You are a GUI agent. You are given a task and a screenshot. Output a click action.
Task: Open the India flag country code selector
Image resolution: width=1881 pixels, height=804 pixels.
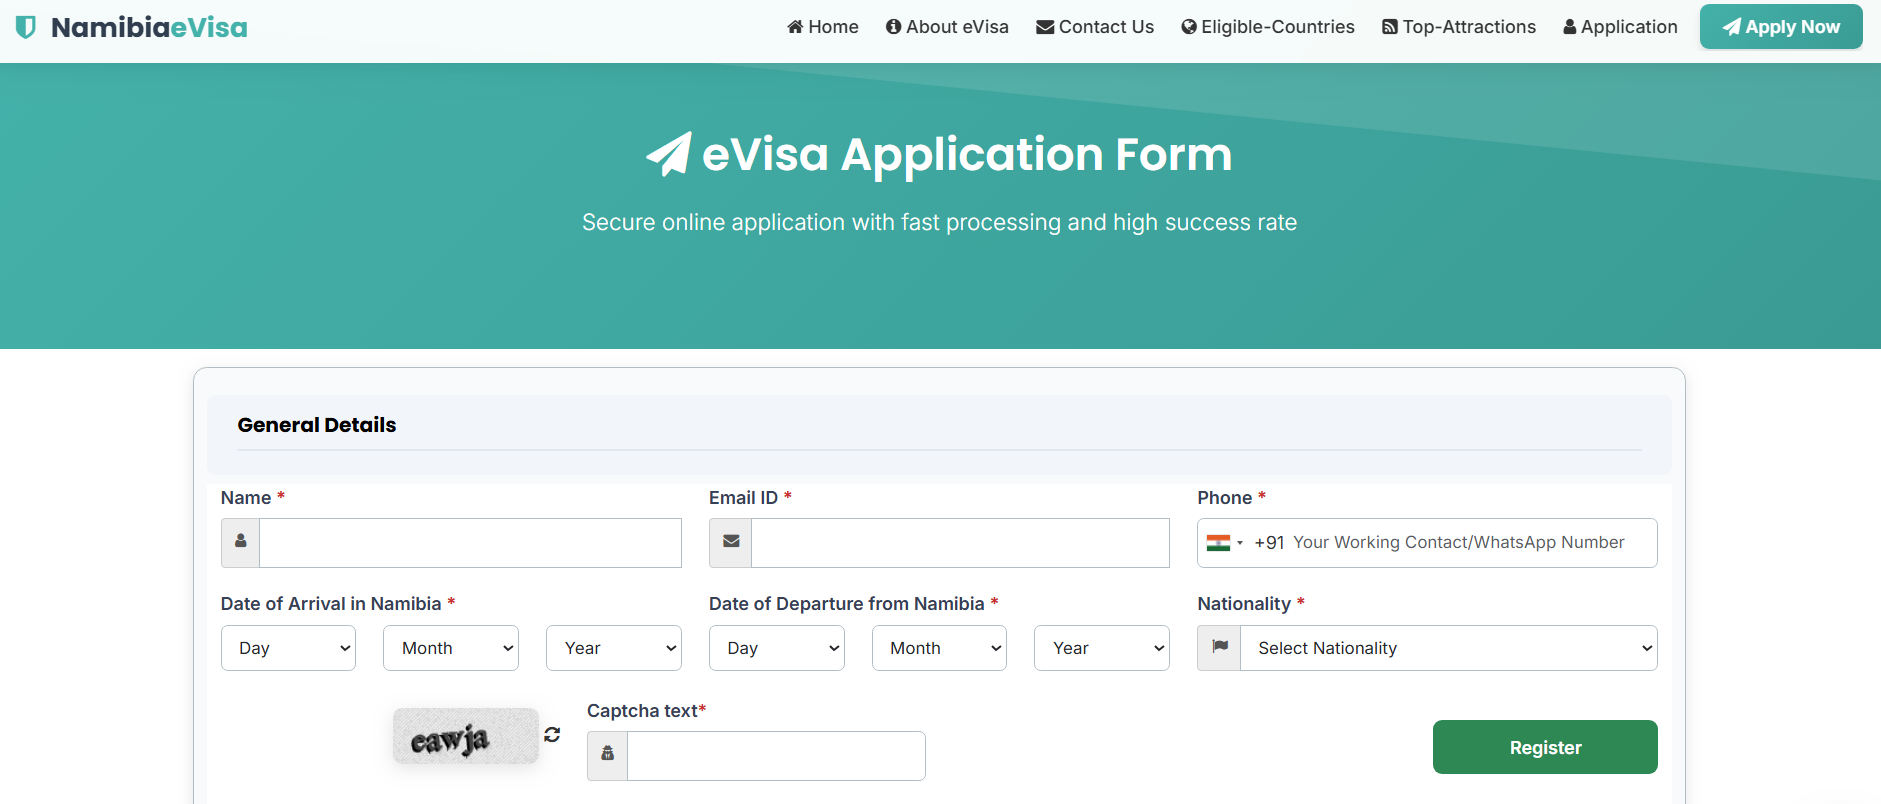(x=1225, y=543)
